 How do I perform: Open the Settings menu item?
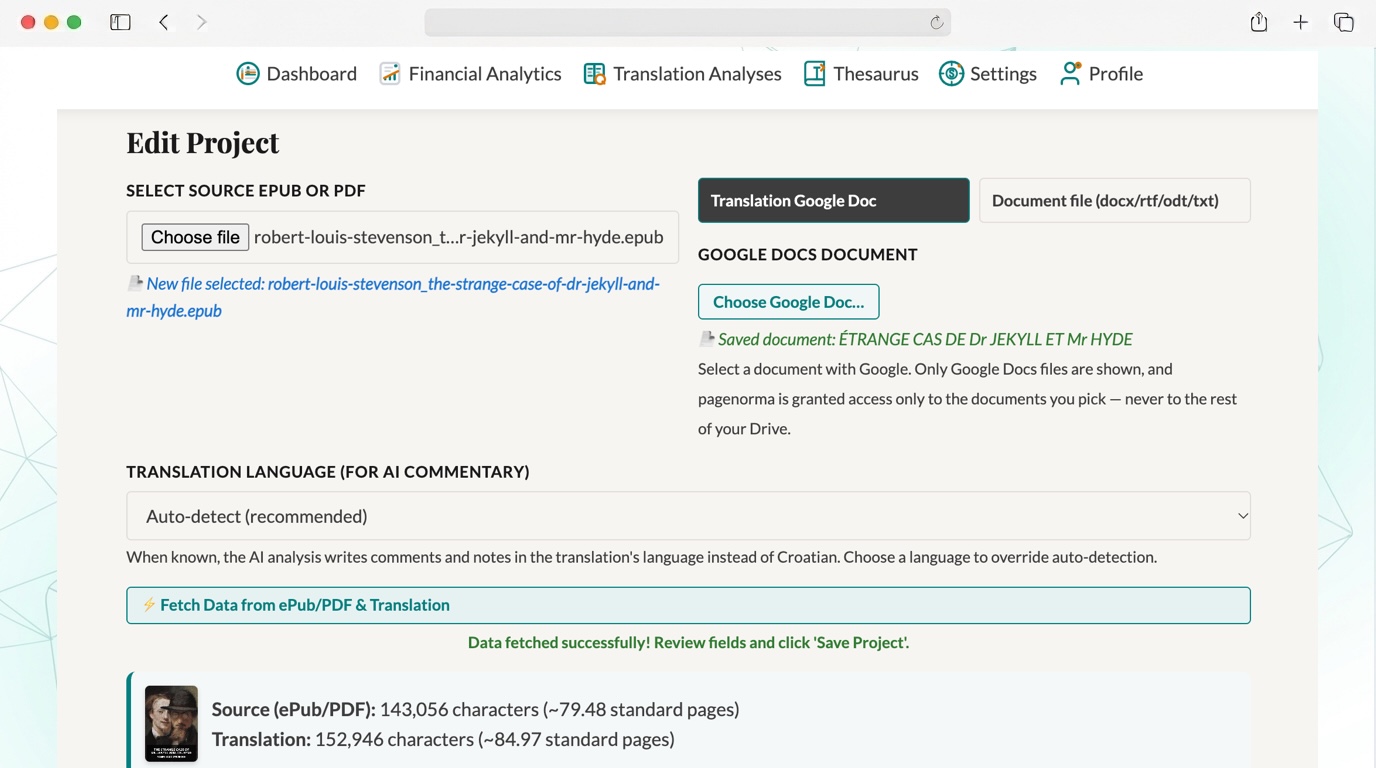988,73
